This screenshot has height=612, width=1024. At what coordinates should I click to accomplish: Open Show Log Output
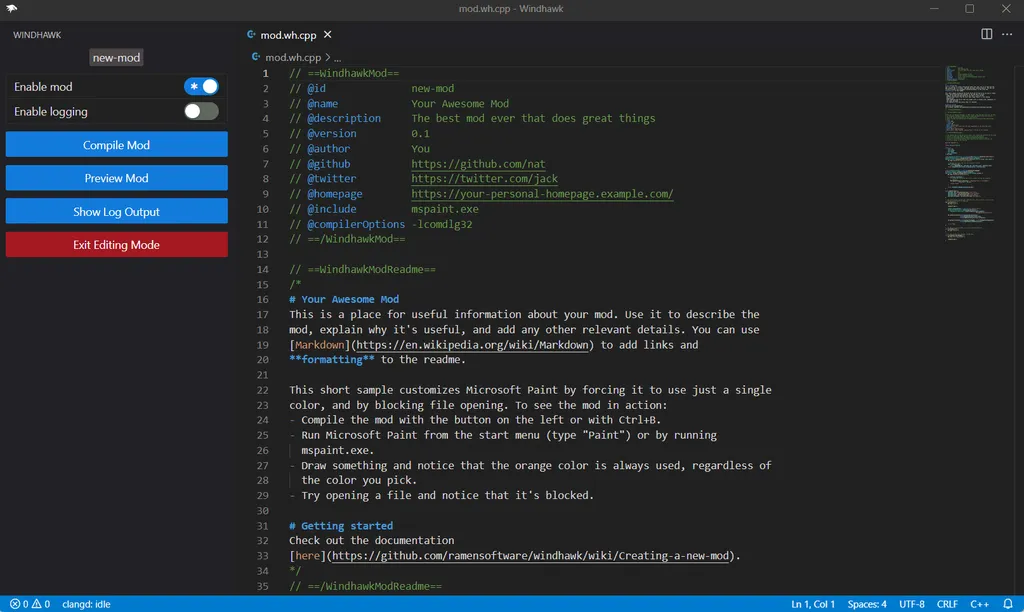pos(116,211)
